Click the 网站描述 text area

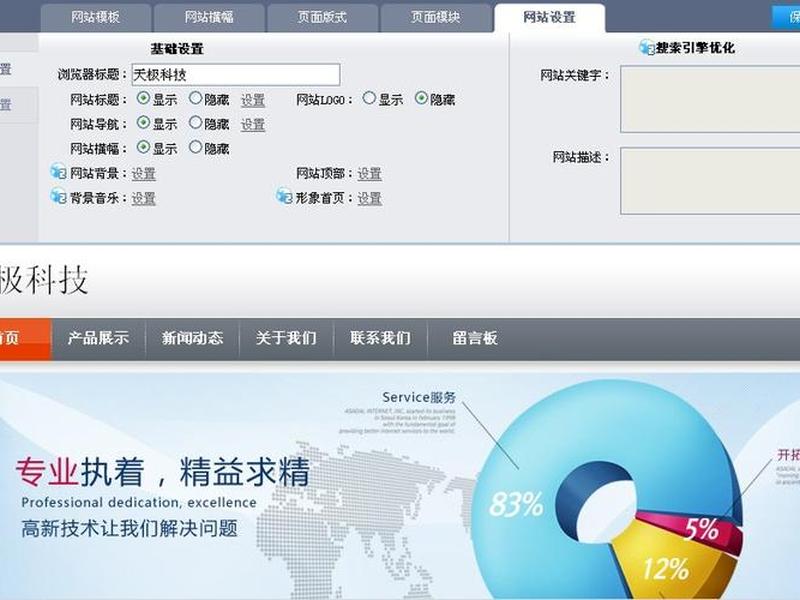click(710, 181)
